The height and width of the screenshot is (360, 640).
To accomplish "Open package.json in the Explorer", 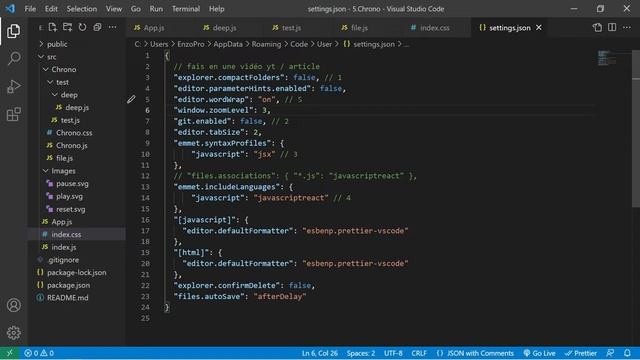I will (x=77, y=285).
